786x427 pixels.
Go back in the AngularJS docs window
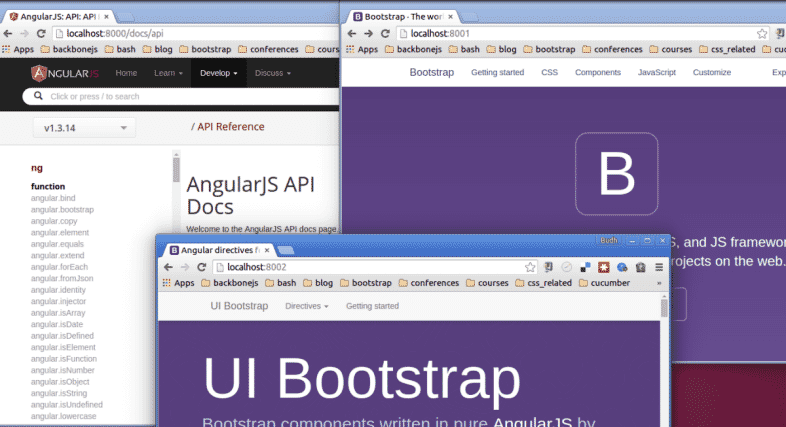pyautogui.click(x=8, y=34)
